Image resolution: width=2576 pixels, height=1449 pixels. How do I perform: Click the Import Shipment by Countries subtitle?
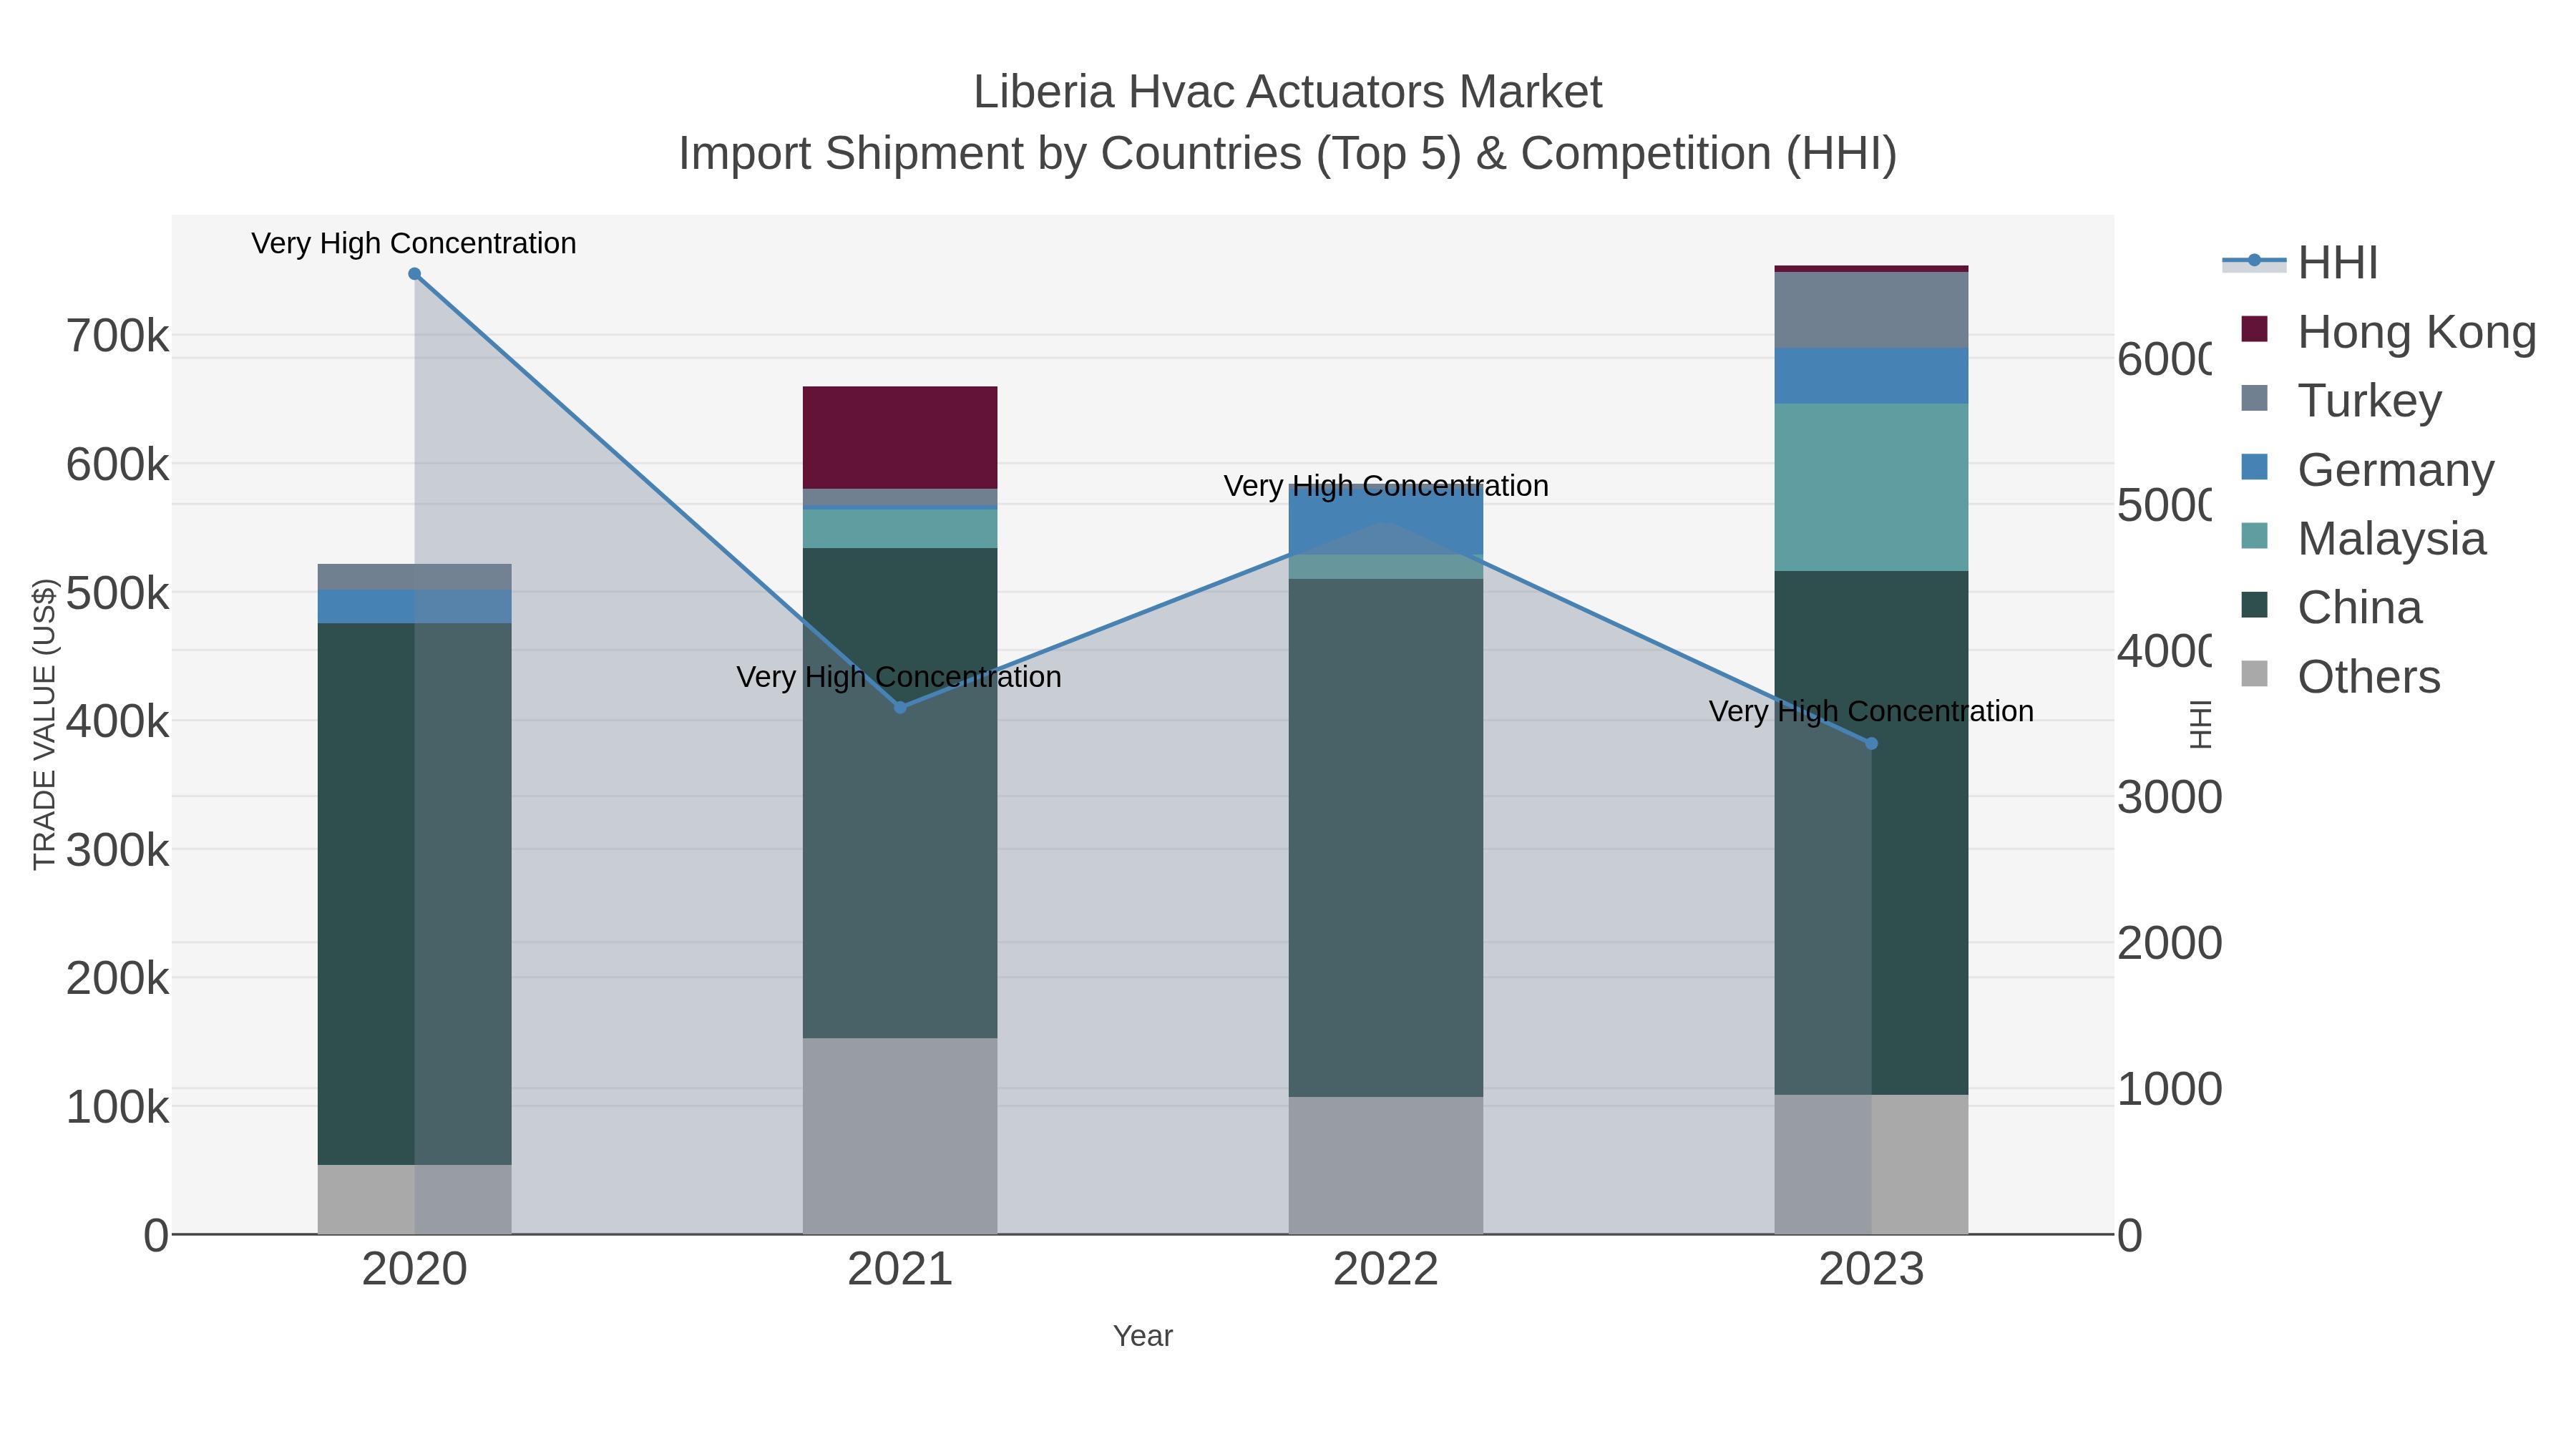tap(1288, 154)
